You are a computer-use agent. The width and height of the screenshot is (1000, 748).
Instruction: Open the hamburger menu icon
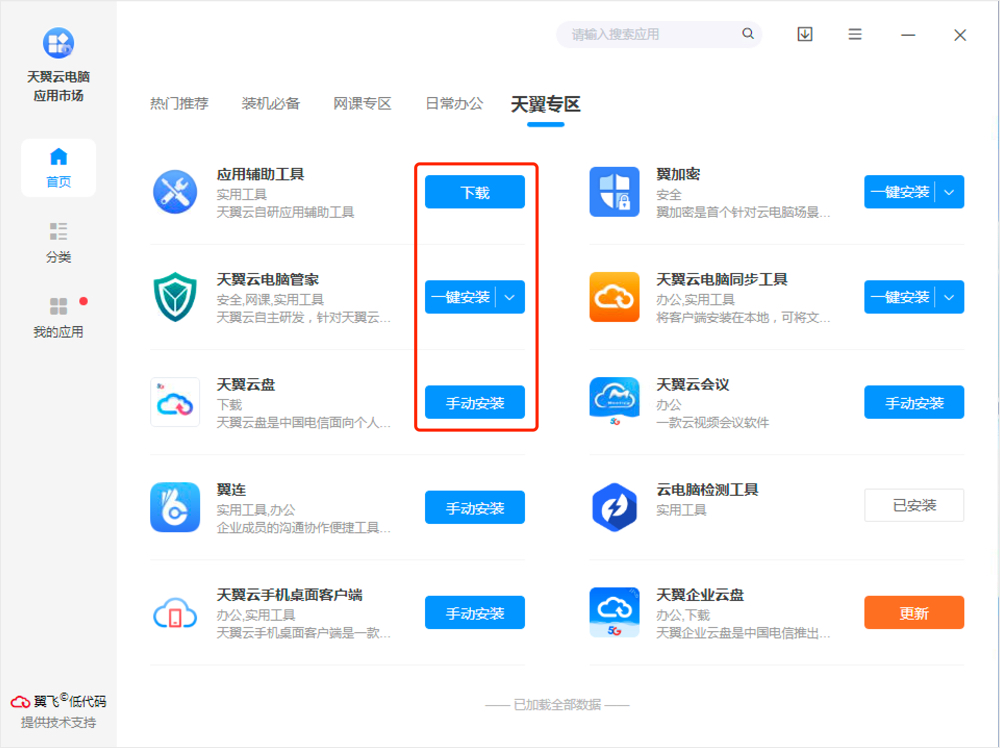[x=855, y=34]
